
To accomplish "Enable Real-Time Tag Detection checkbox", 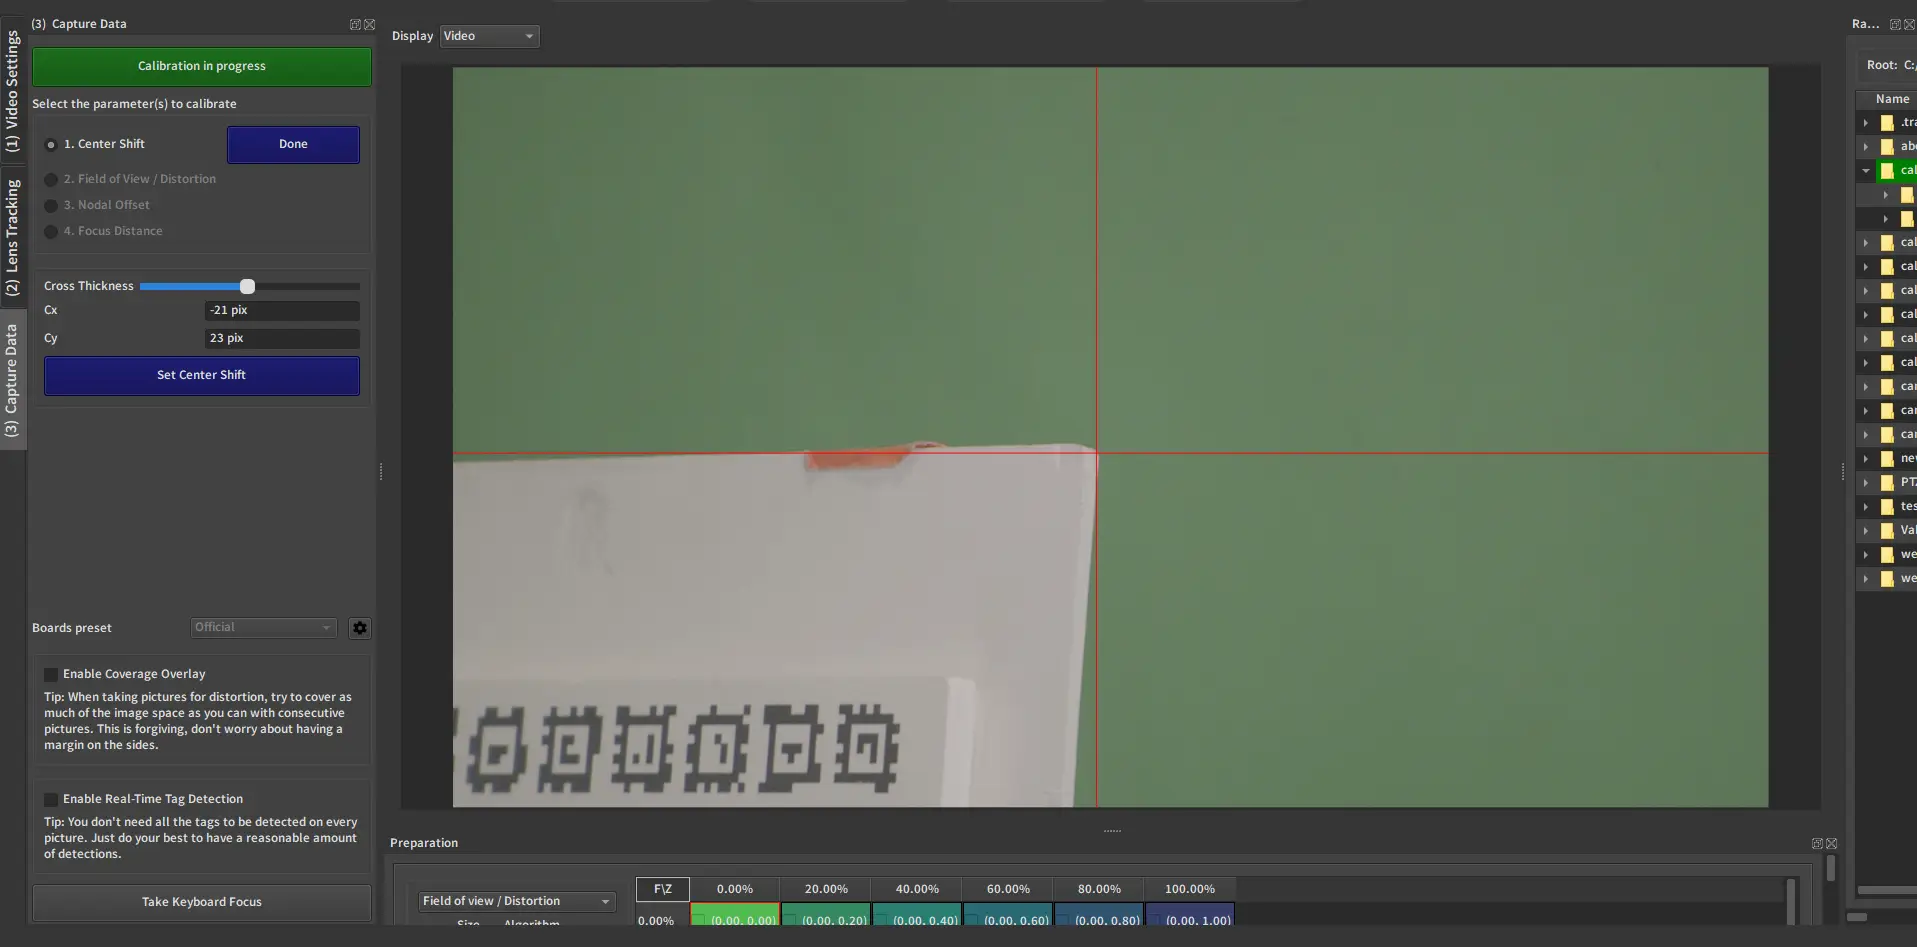I will 51,800.
